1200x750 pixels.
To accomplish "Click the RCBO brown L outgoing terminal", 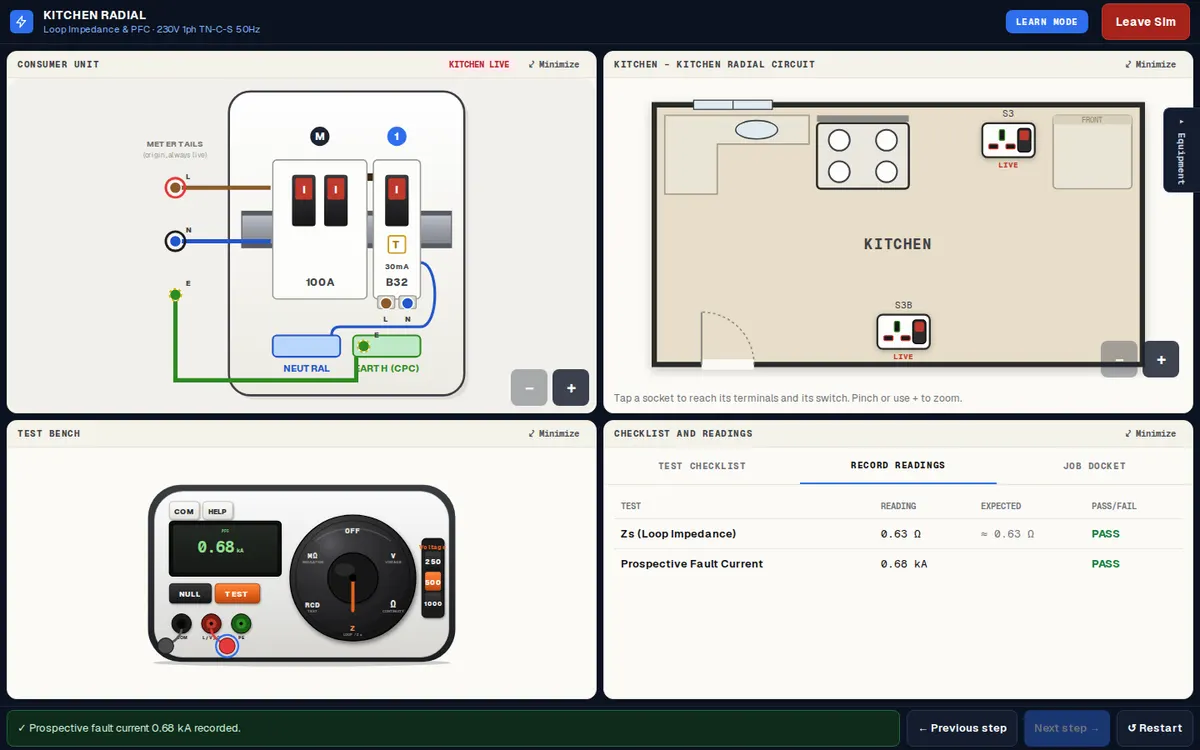I will click(x=385, y=303).
